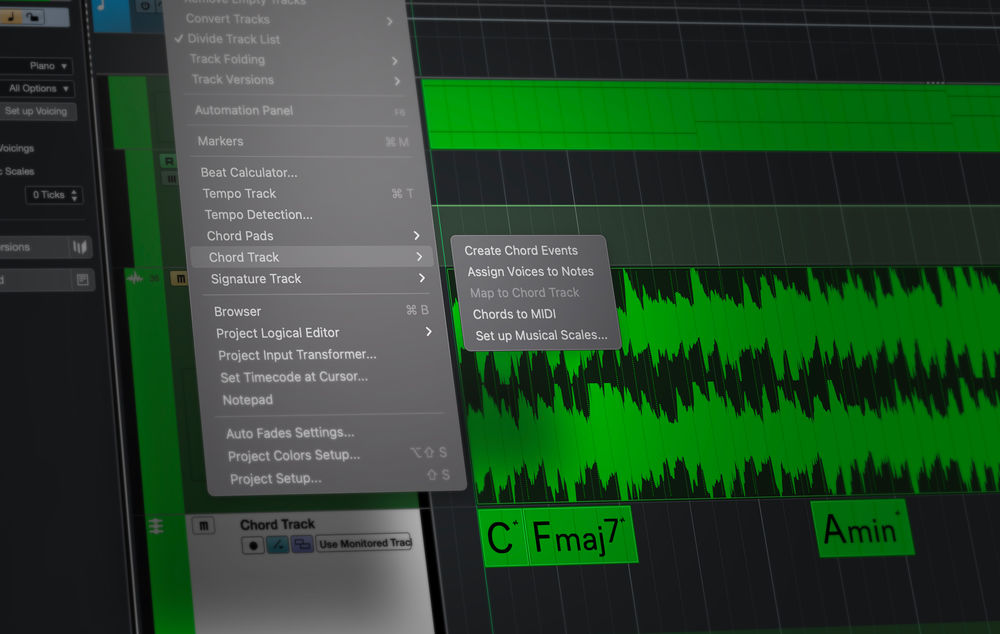Enable record on the Chord Track
Viewport: 1000px width, 634px height.
click(x=253, y=545)
